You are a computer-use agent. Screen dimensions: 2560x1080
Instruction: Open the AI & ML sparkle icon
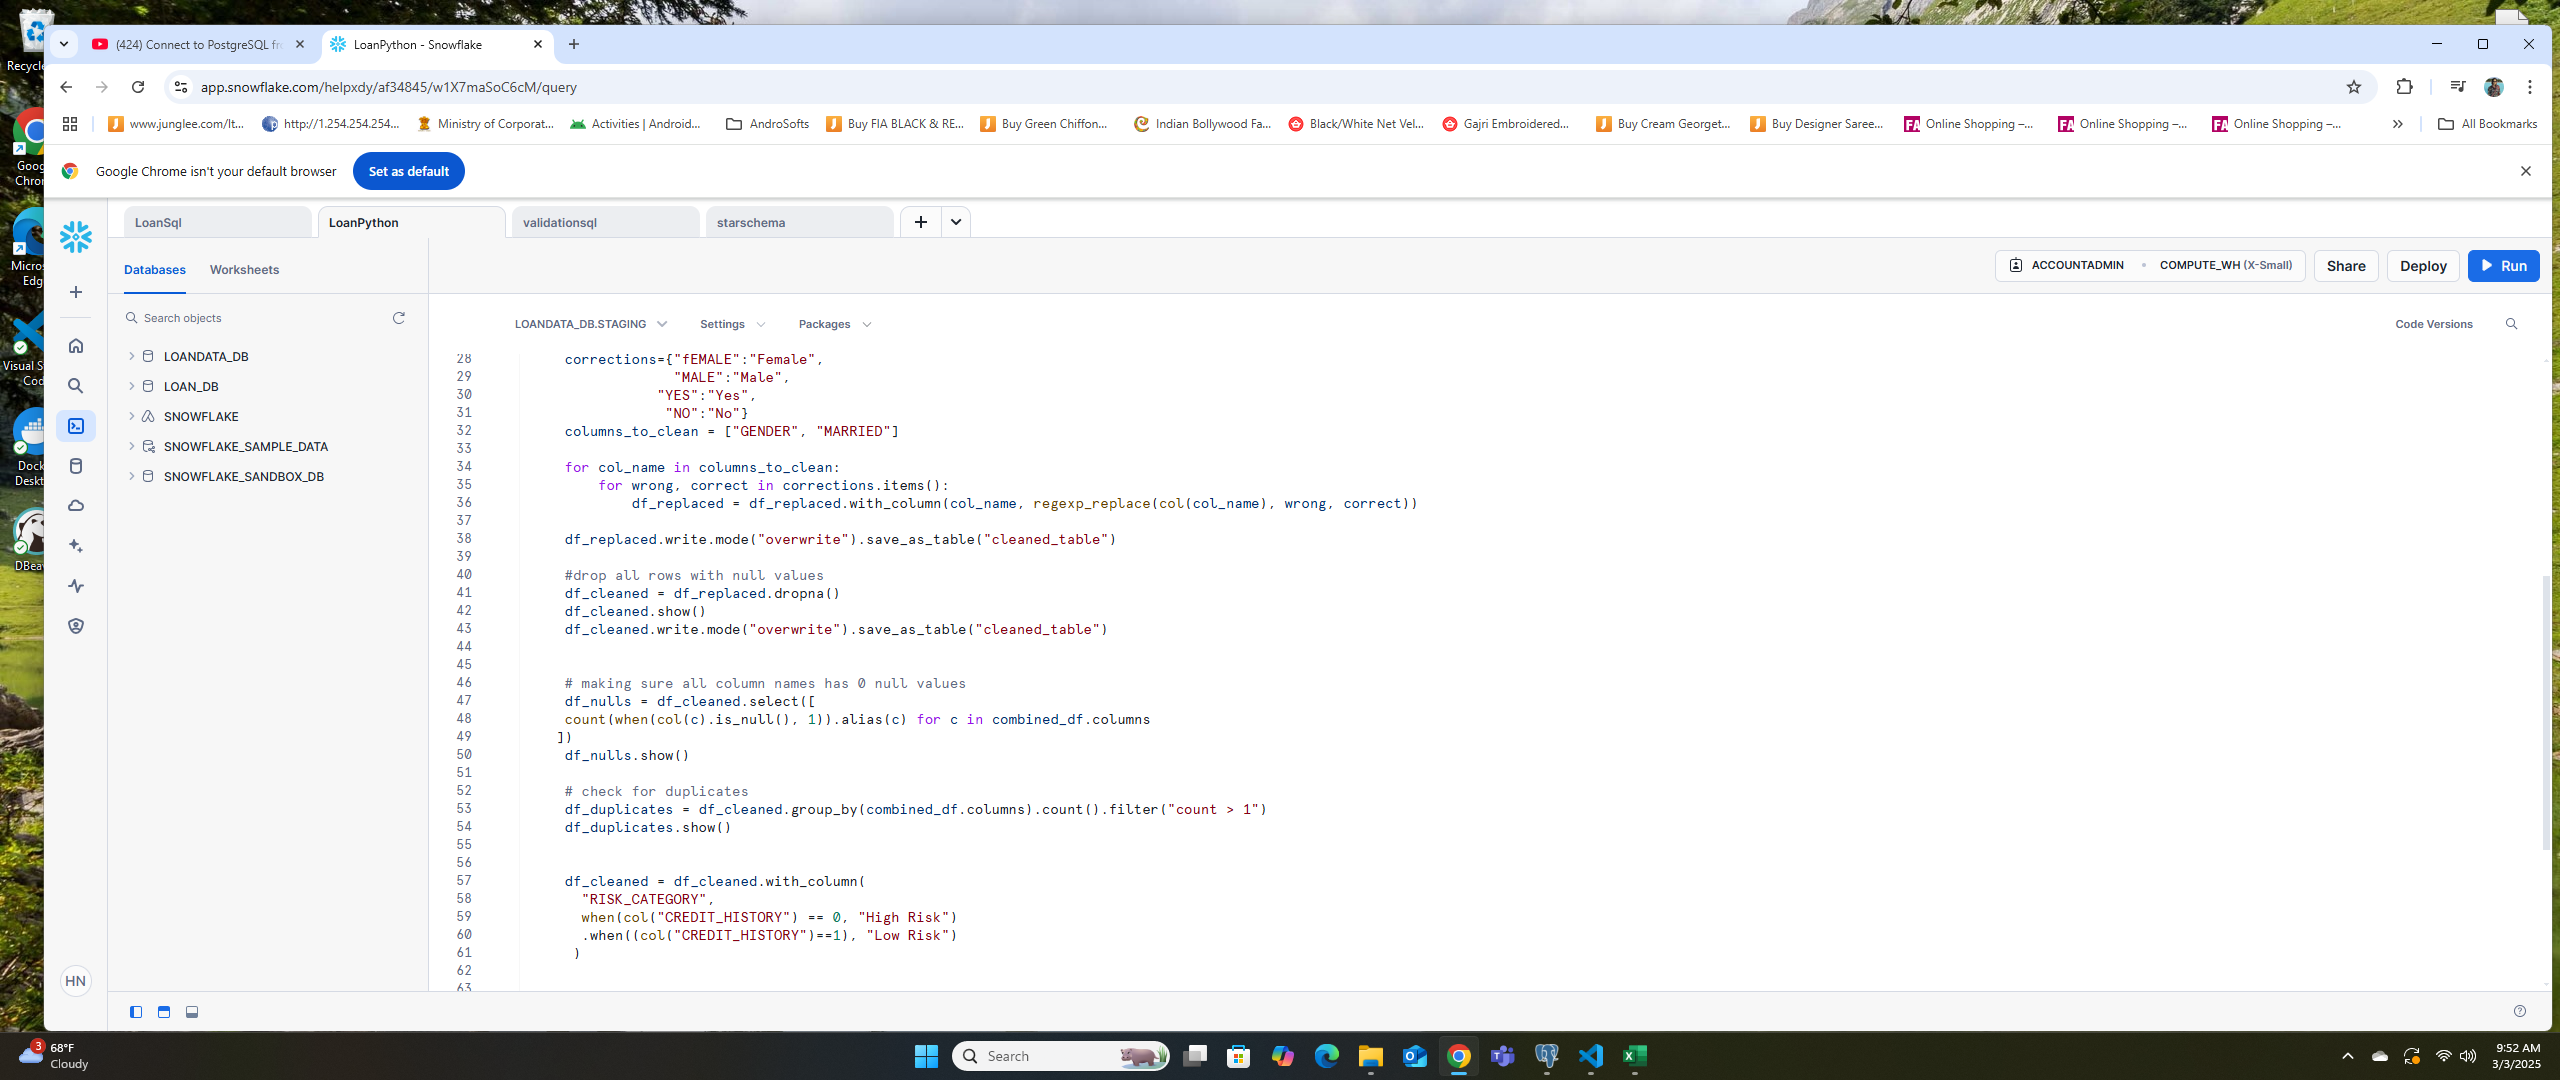(76, 546)
